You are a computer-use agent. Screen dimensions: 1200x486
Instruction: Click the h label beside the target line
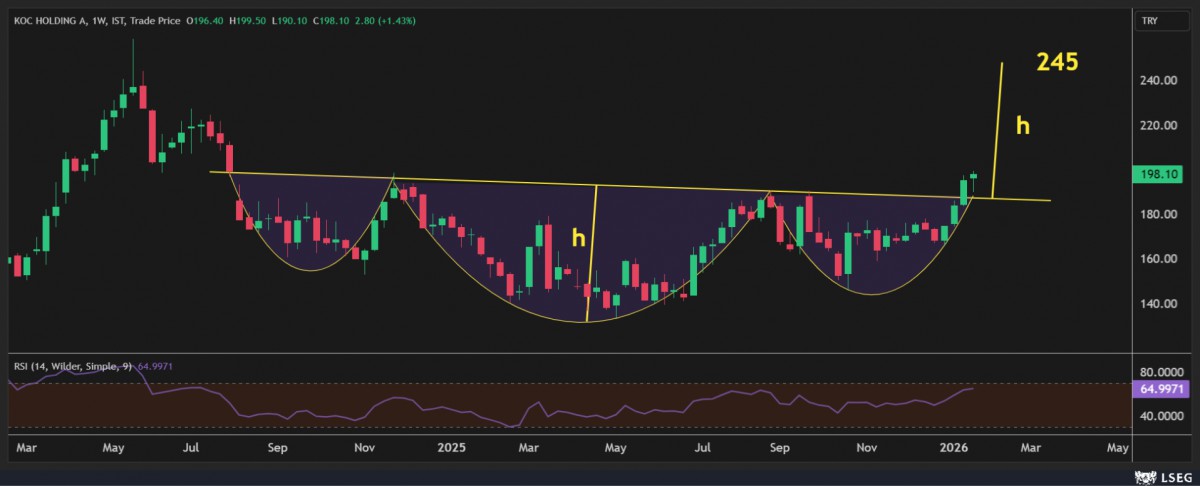pos(1023,126)
